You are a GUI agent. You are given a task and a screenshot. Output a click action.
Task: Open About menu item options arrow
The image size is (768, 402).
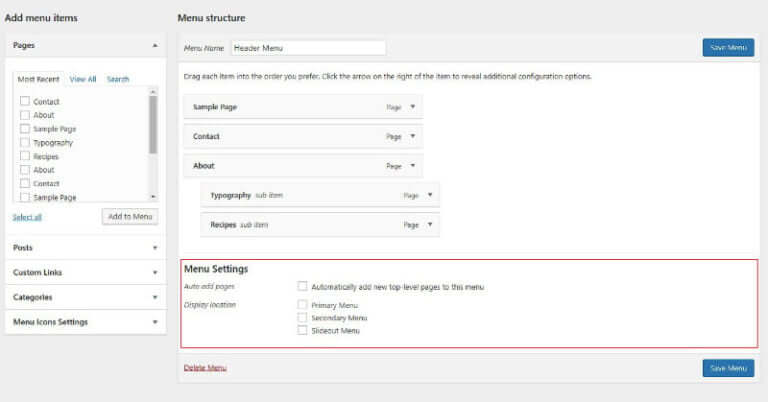coord(413,166)
